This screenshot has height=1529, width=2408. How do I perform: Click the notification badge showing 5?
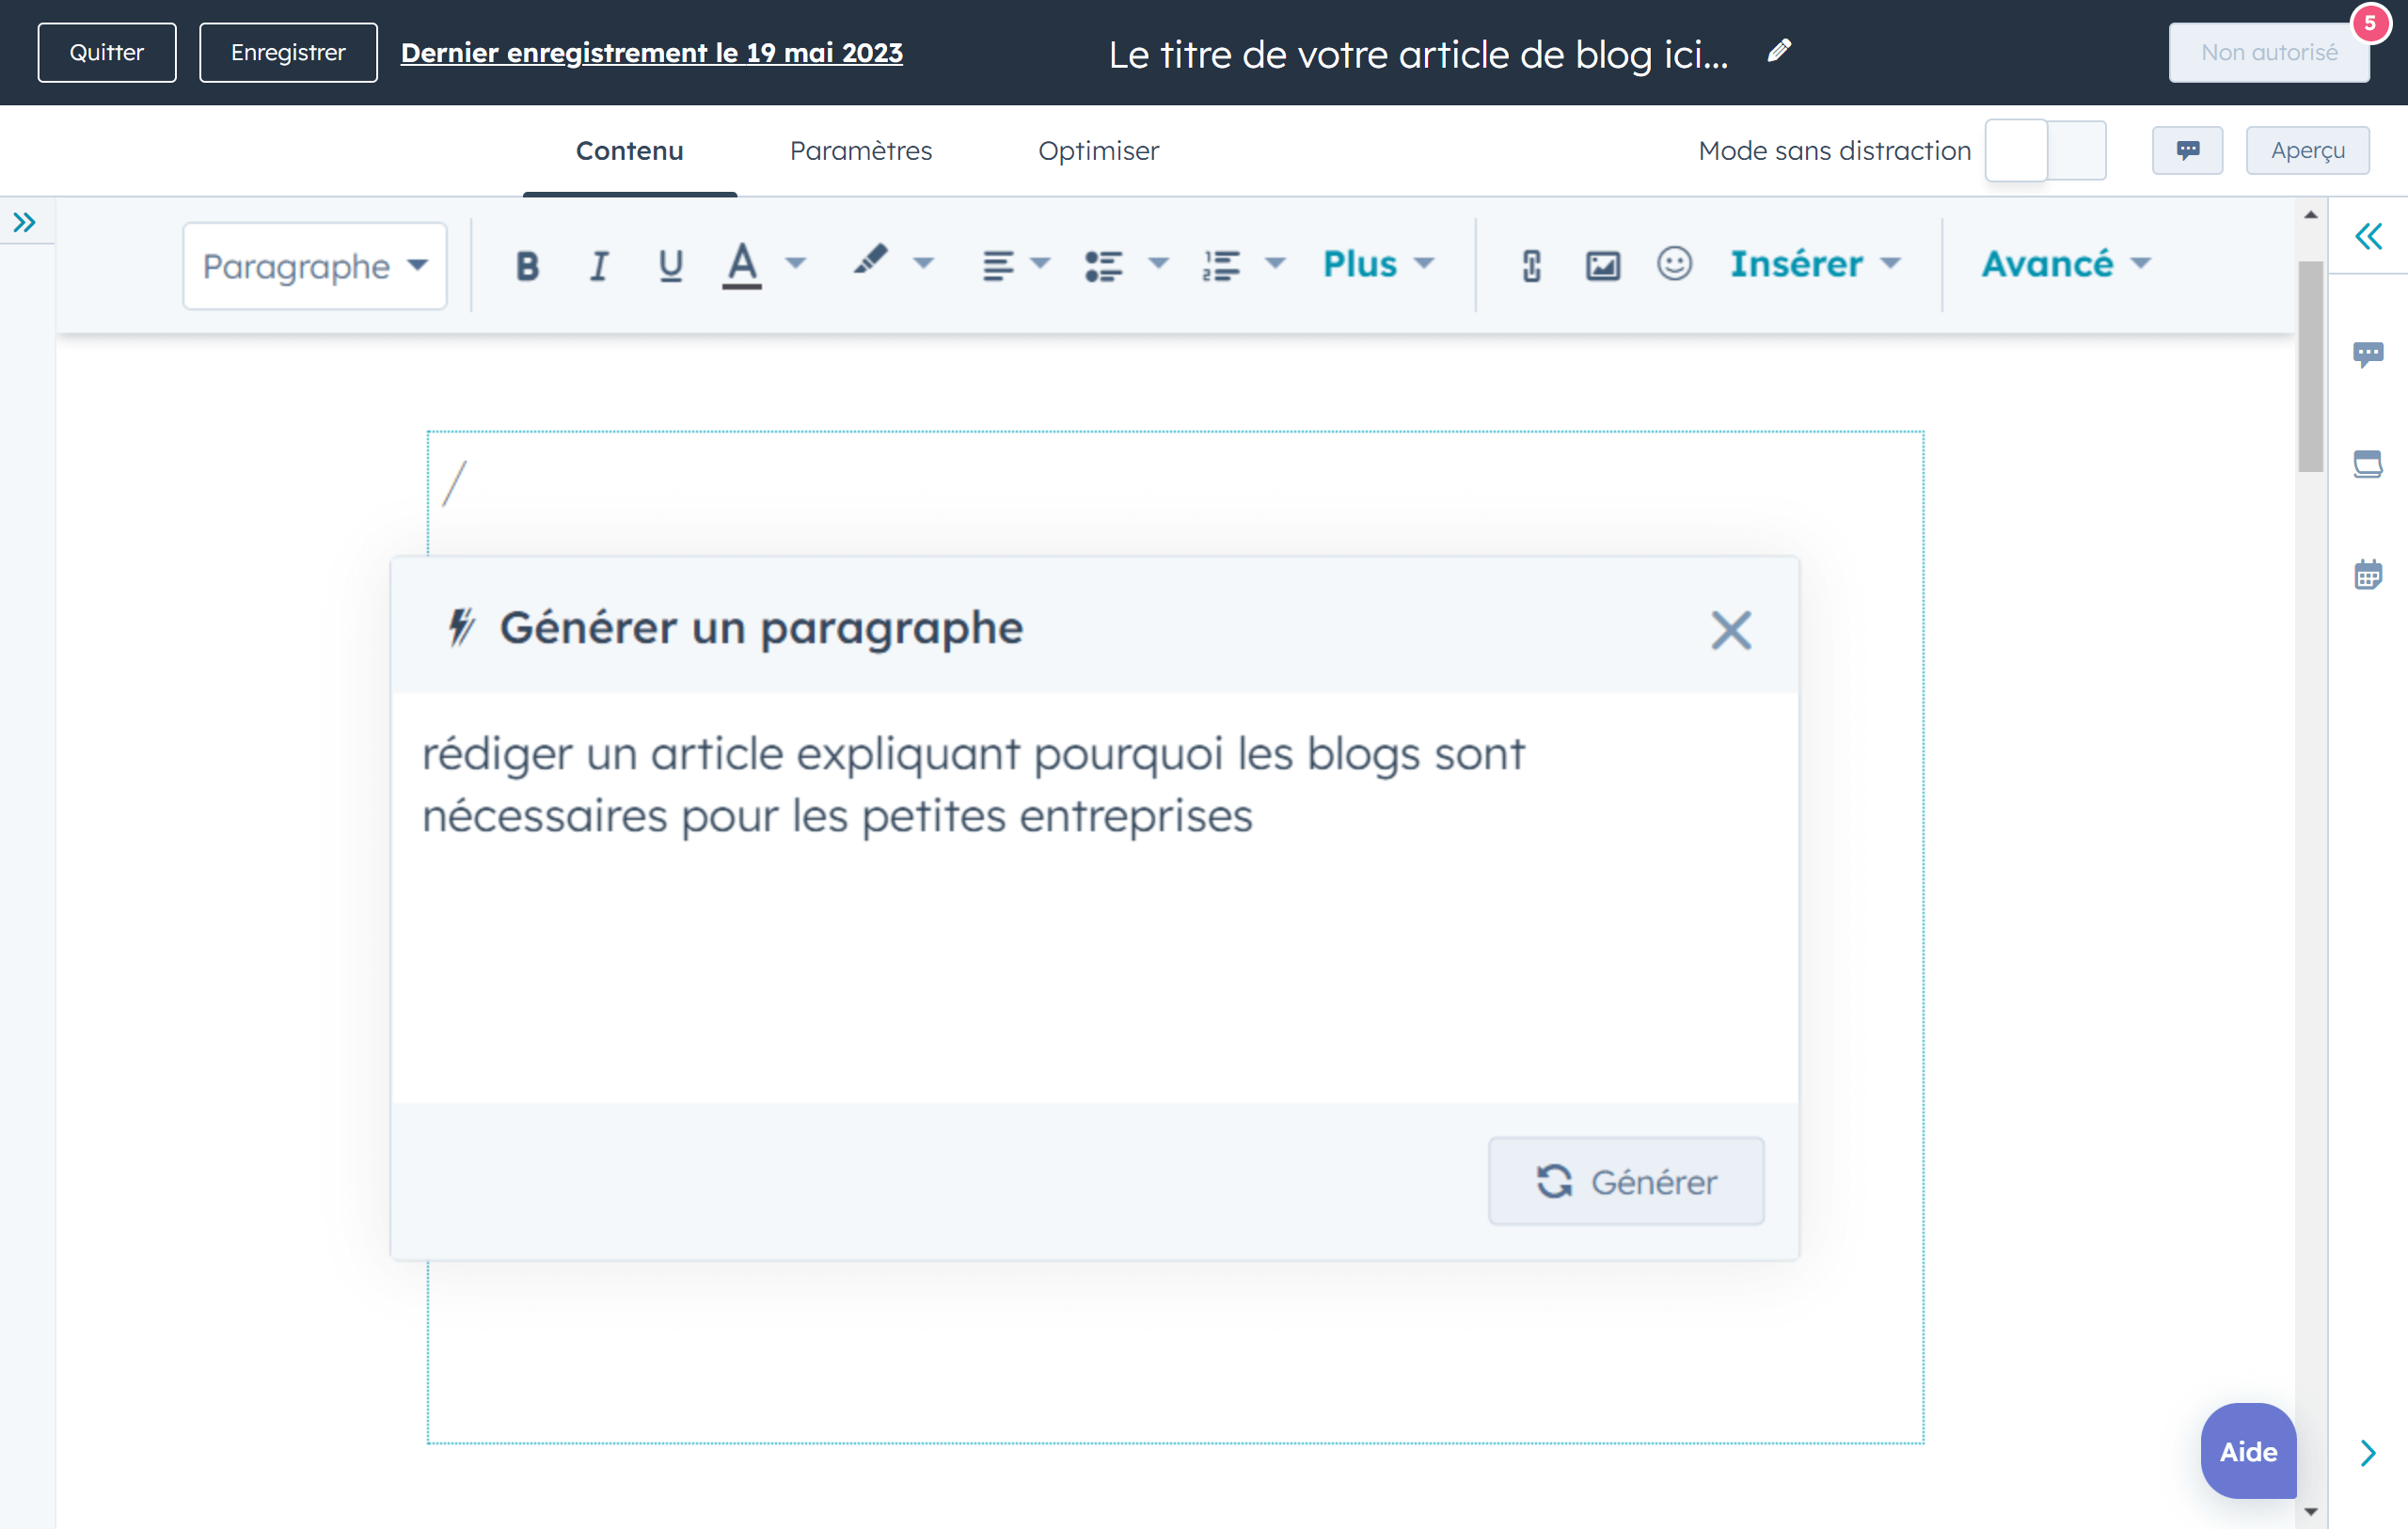point(2370,23)
